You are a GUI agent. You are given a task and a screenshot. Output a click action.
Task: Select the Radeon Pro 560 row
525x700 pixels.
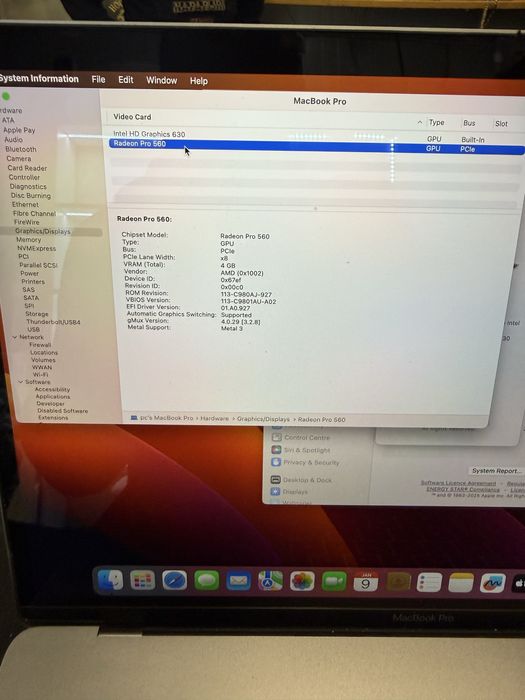pyautogui.click(x=317, y=146)
